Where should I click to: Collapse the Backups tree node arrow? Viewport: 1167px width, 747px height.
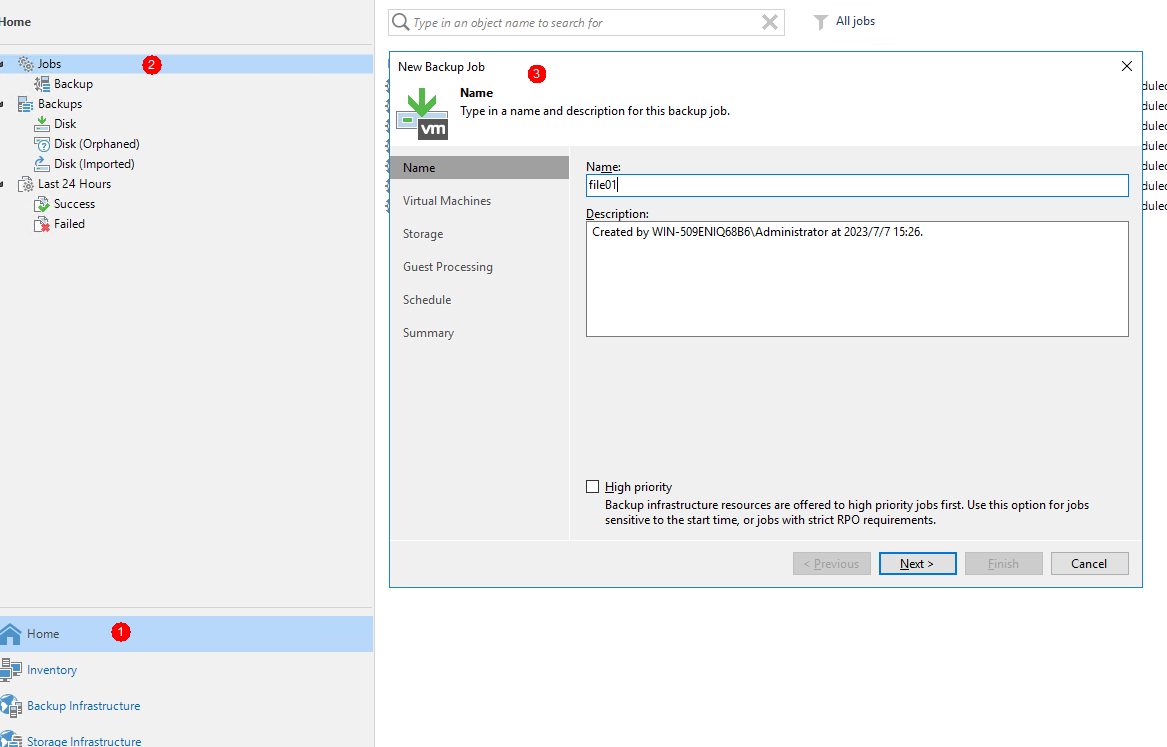coord(3,104)
